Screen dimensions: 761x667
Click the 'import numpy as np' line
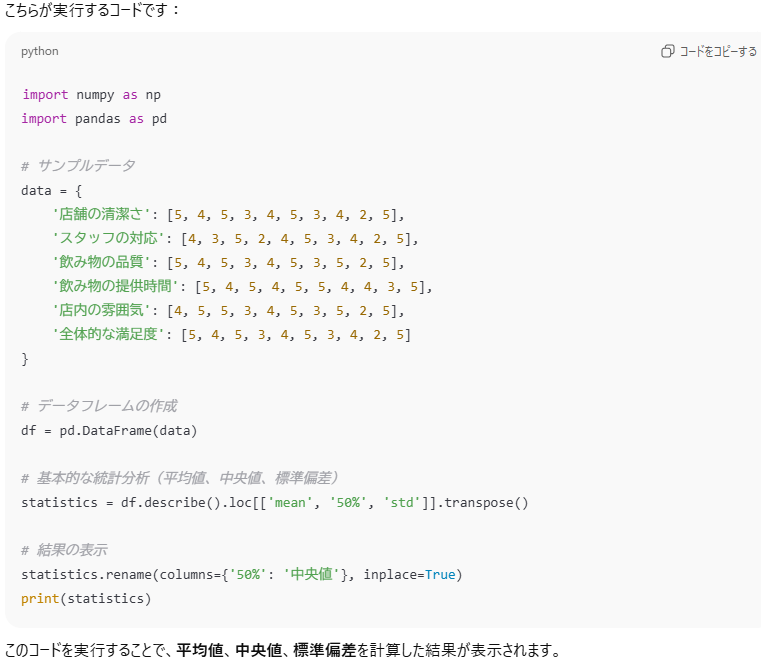coord(91,95)
